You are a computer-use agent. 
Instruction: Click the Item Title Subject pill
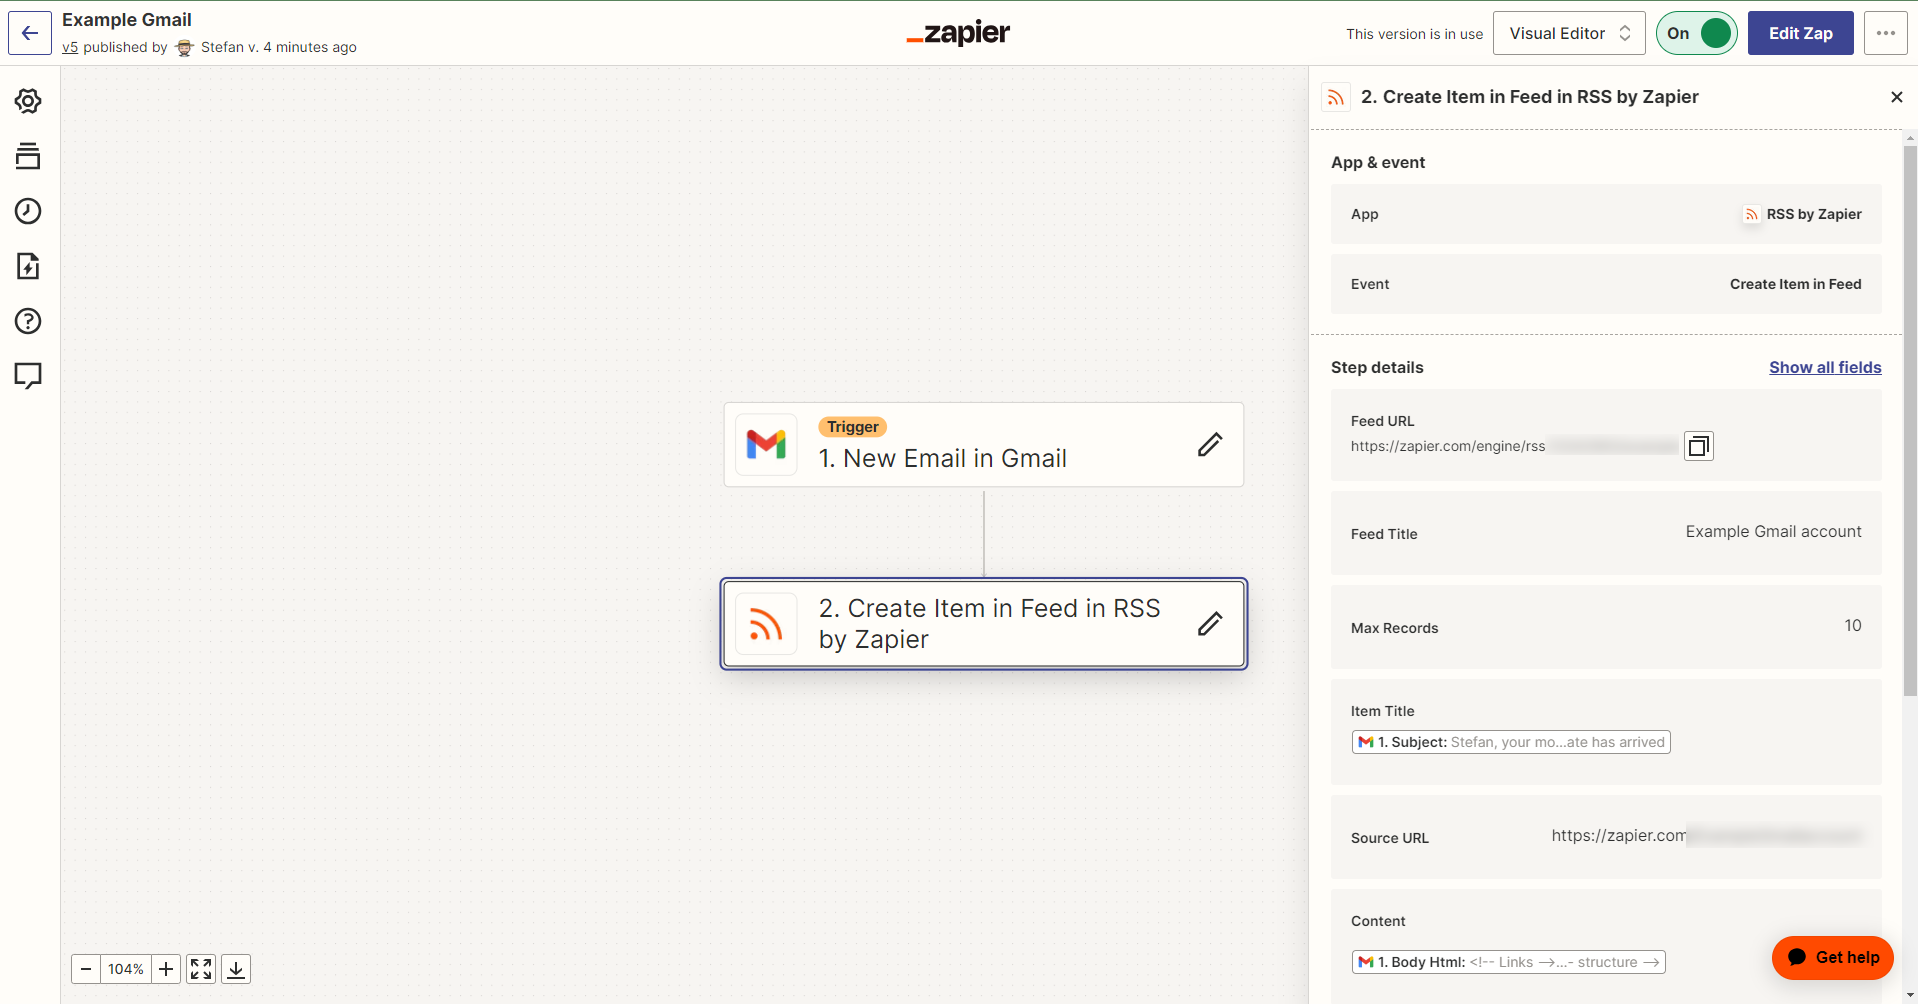pyautogui.click(x=1511, y=742)
